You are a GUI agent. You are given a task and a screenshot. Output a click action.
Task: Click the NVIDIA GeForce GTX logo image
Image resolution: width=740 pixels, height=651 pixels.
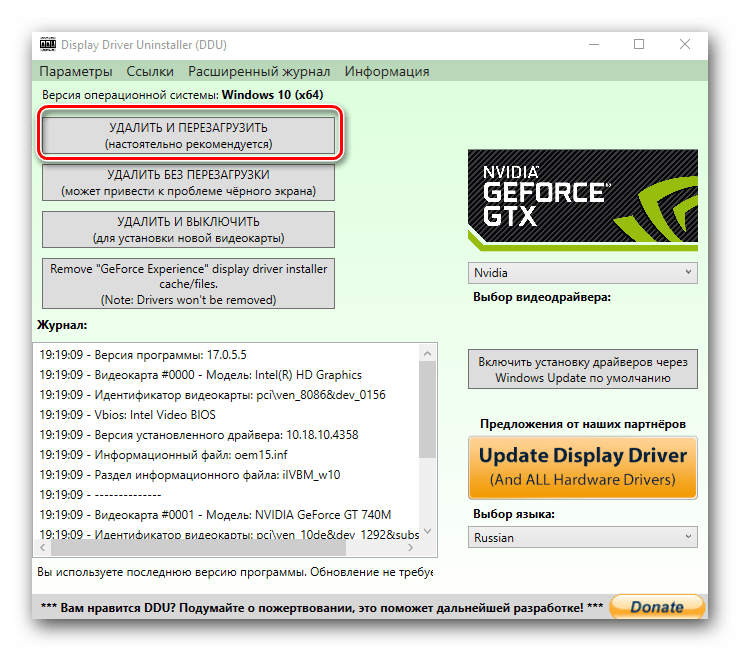583,200
